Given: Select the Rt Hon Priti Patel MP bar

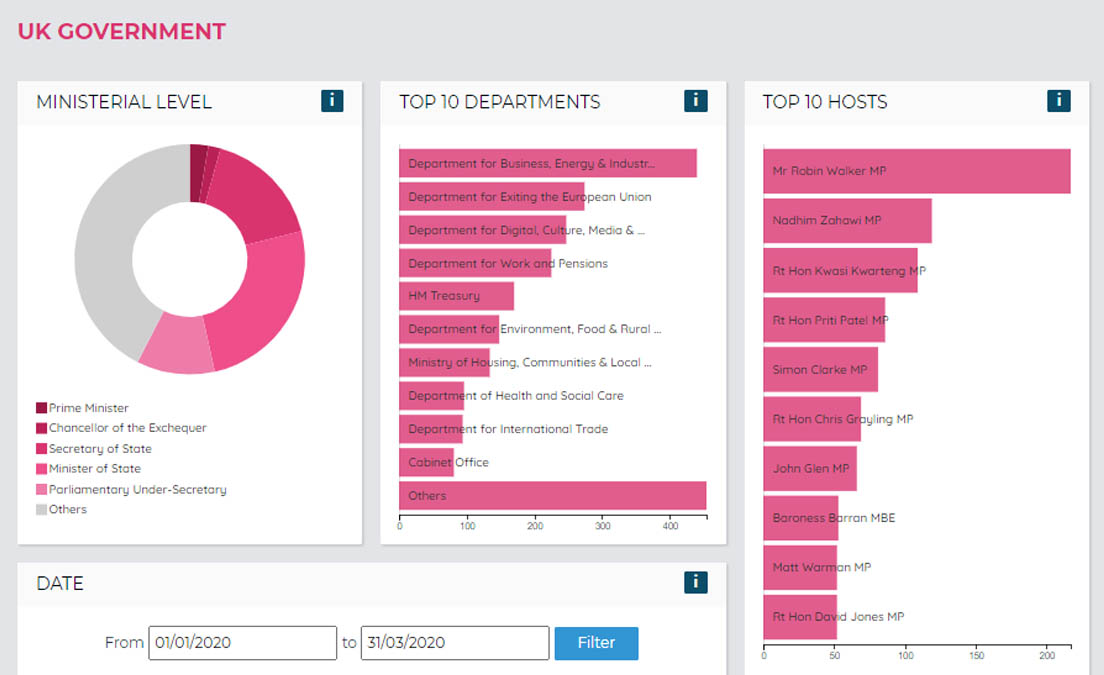Looking at the screenshot, I should (x=823, y=319).
